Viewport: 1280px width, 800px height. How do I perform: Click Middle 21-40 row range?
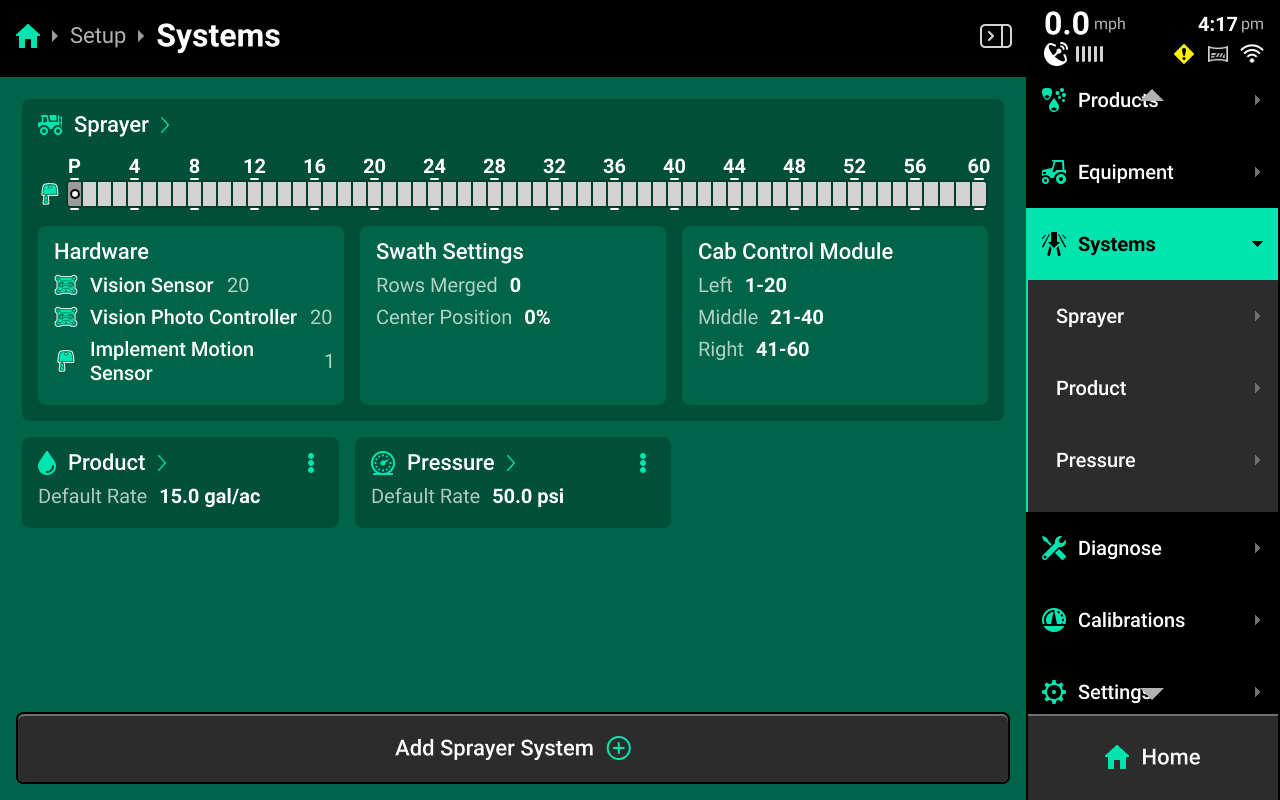tap(797, 318)
